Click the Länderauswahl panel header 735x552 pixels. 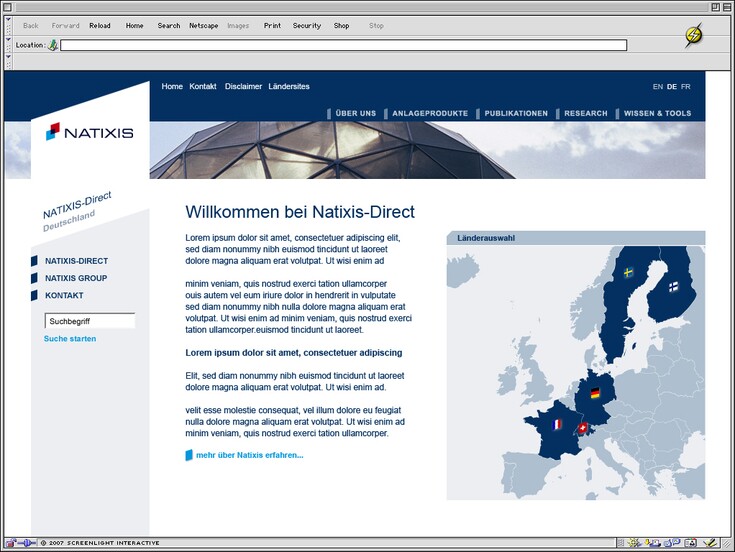pyautogui.click(x=576, y=238)
